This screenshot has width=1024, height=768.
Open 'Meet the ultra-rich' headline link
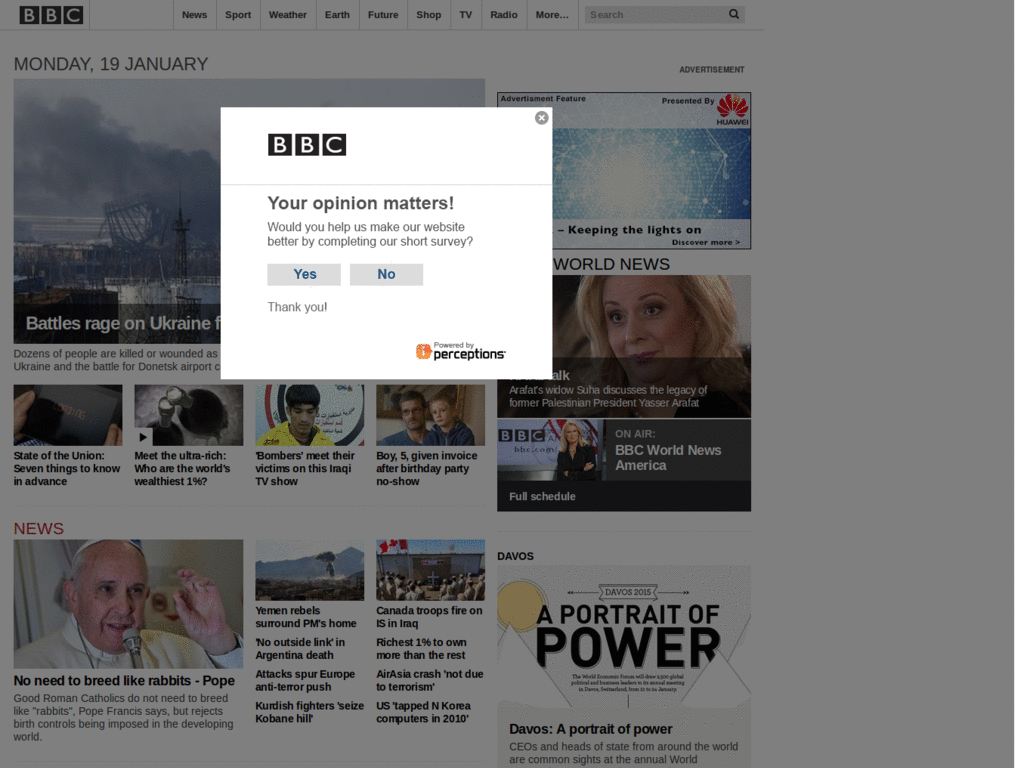coord(182,468)
